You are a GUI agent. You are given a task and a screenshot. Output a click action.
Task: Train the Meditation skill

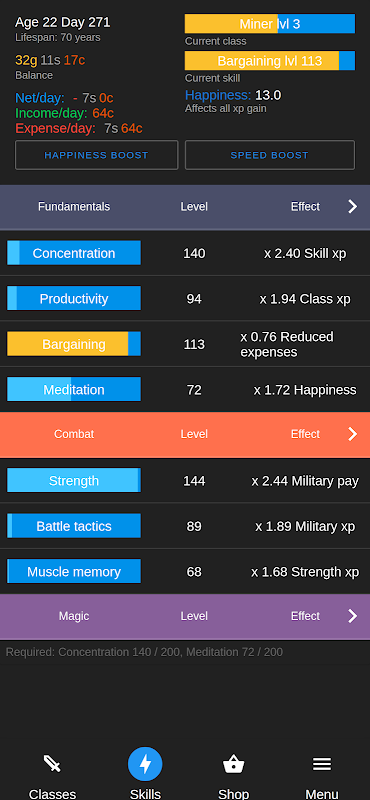click(74, 389)
